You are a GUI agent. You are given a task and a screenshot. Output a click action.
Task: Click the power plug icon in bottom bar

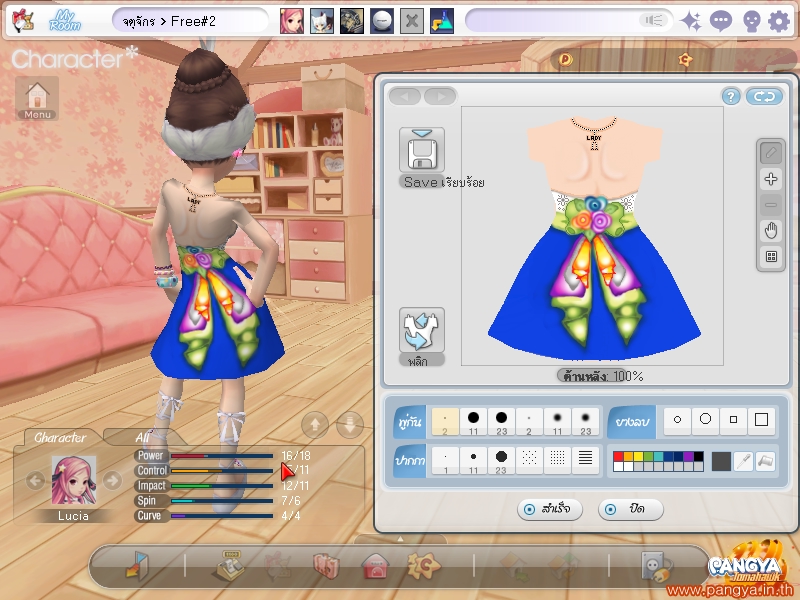tap(656, 566)
